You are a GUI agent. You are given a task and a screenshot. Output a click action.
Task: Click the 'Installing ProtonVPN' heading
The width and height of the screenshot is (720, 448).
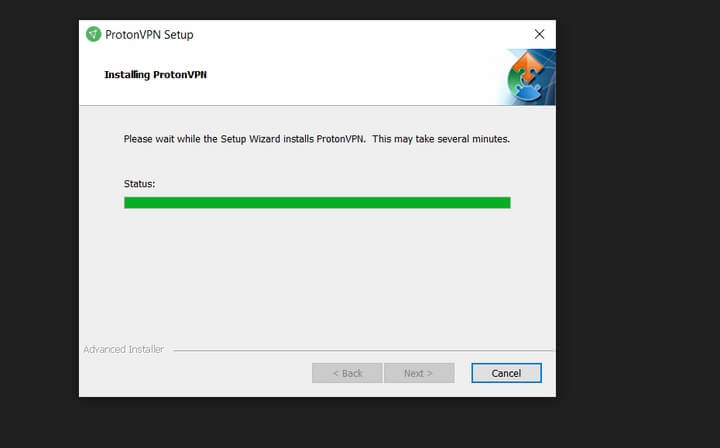pyautogui.click(x=155, y=74)
